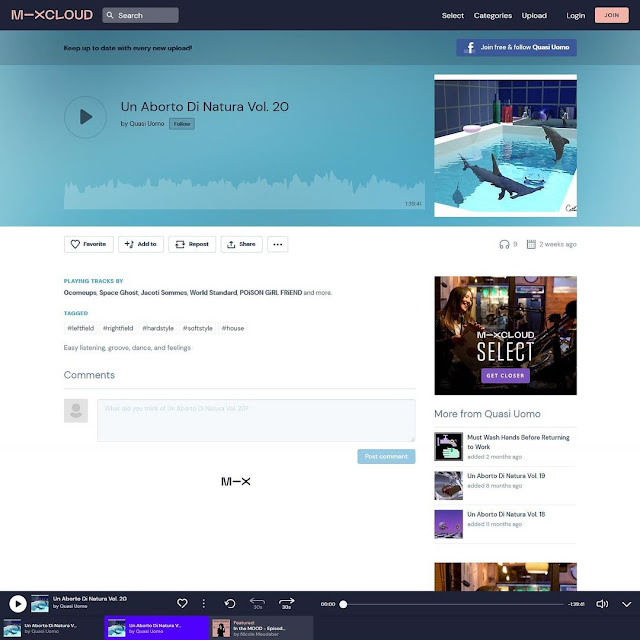Click the Share button
Image resolution: width=640 pixels, height=640 pixels.
(x=241, y=244)
